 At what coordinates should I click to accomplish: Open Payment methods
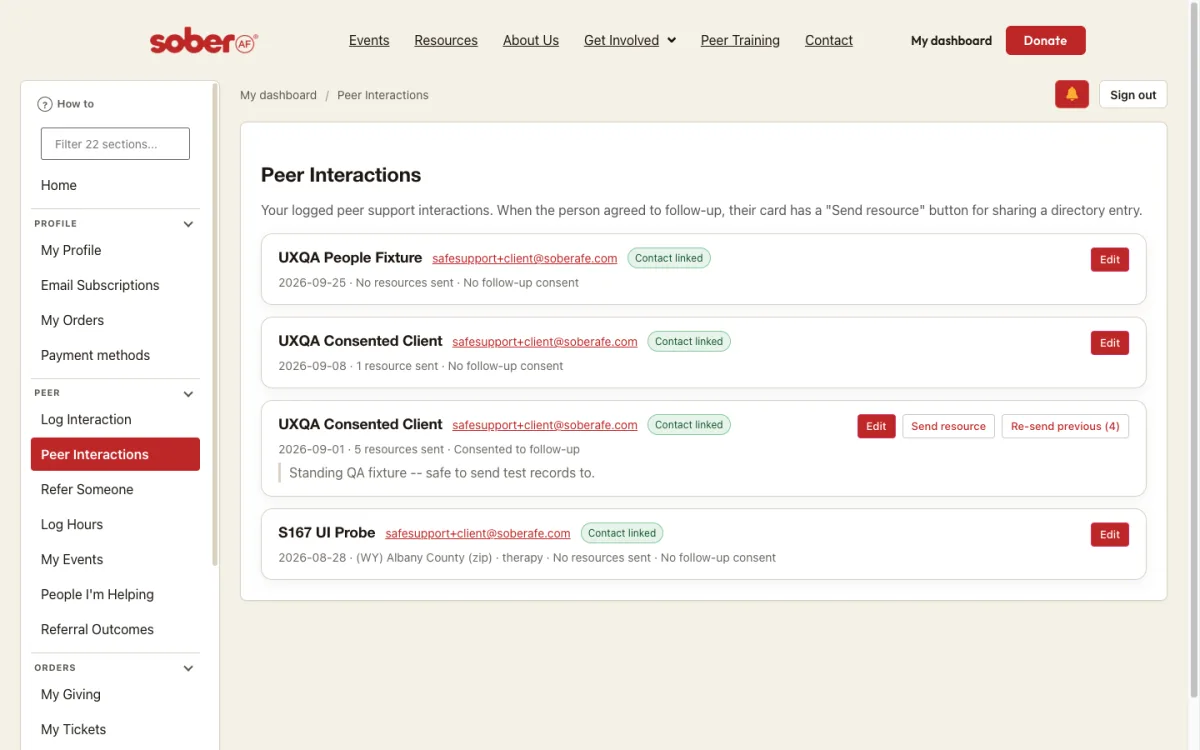point(115,355)
